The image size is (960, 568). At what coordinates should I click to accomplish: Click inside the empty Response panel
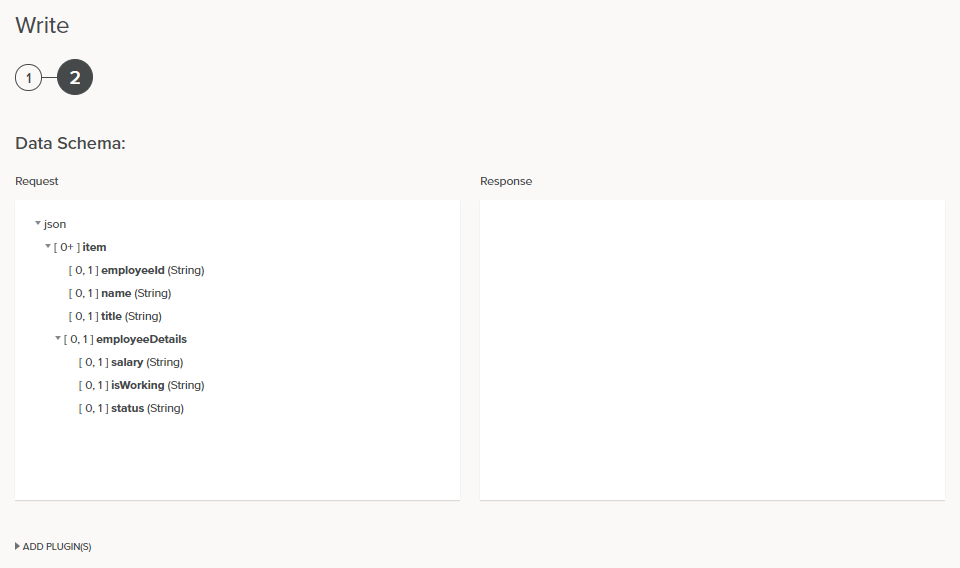pos(712,349)
